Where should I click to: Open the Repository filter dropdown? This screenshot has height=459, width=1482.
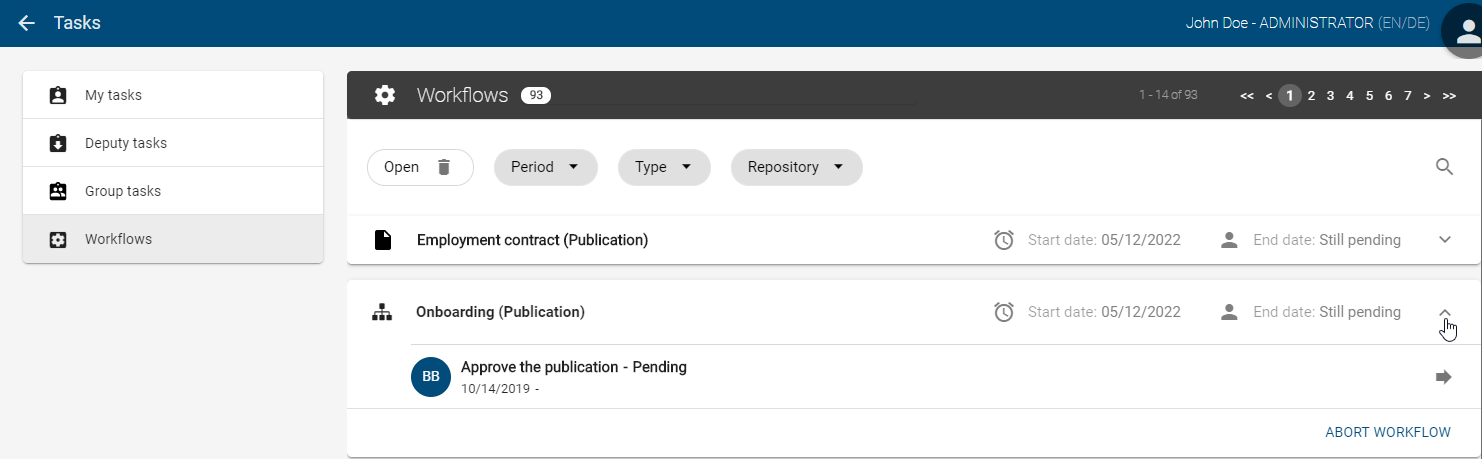(x=796, y=167)
